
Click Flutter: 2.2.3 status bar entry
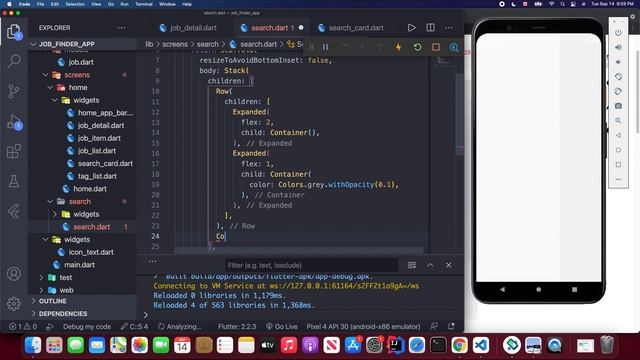237,327
